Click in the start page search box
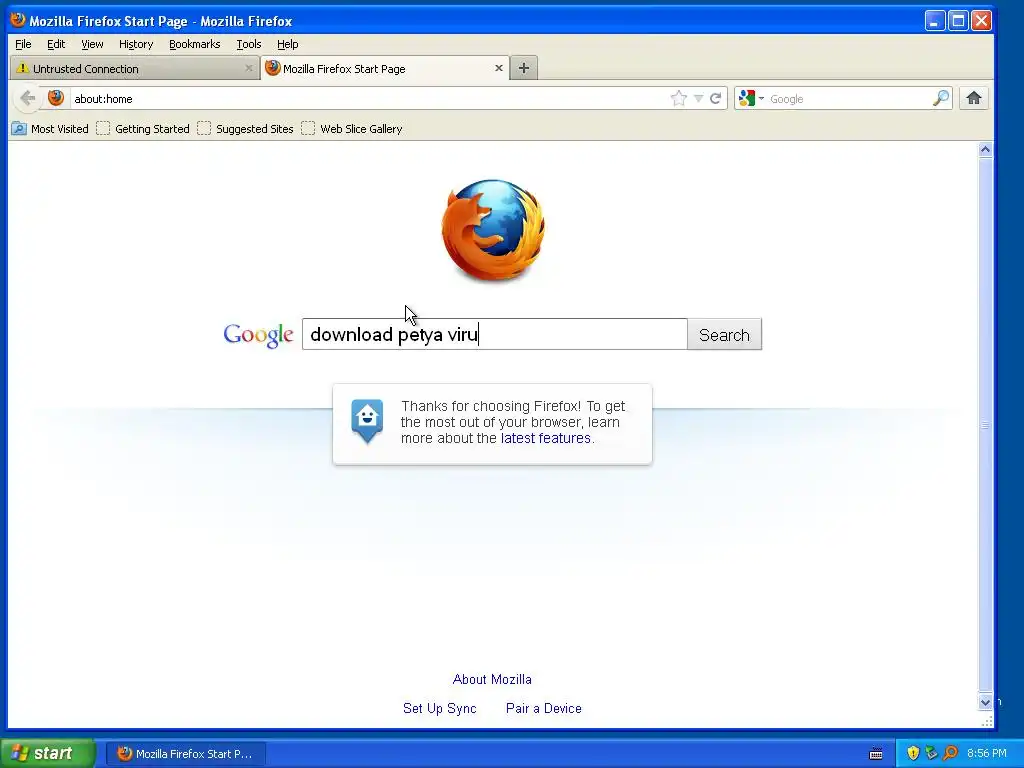The width and height of the screenshot is (1024, 768). 494,334
